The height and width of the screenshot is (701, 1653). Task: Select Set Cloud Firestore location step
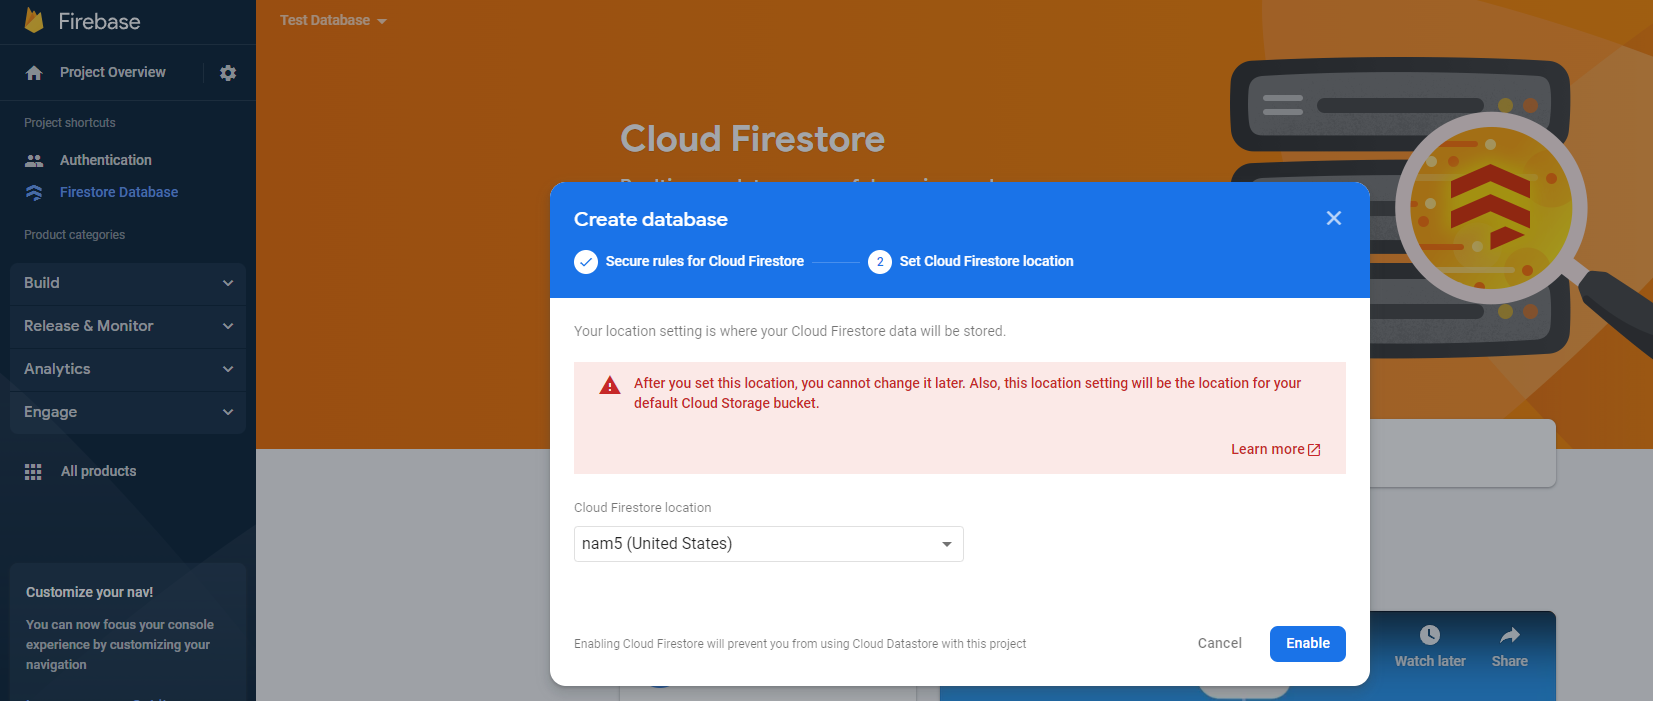pyautogui.click(x=987, y=261)
